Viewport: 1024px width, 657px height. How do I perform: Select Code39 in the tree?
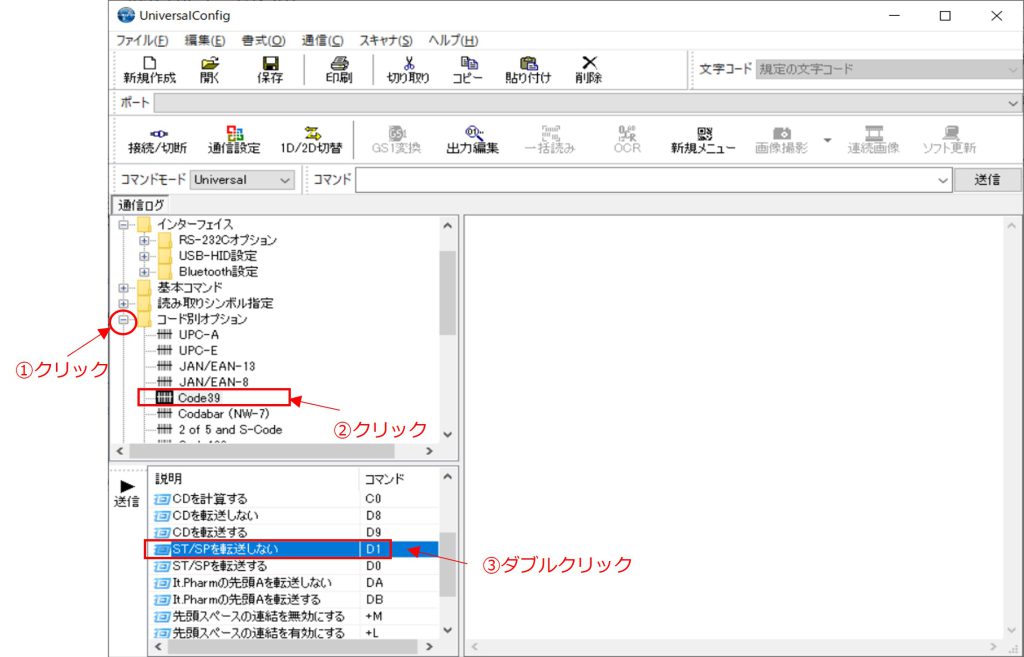(x=199, y=398)
